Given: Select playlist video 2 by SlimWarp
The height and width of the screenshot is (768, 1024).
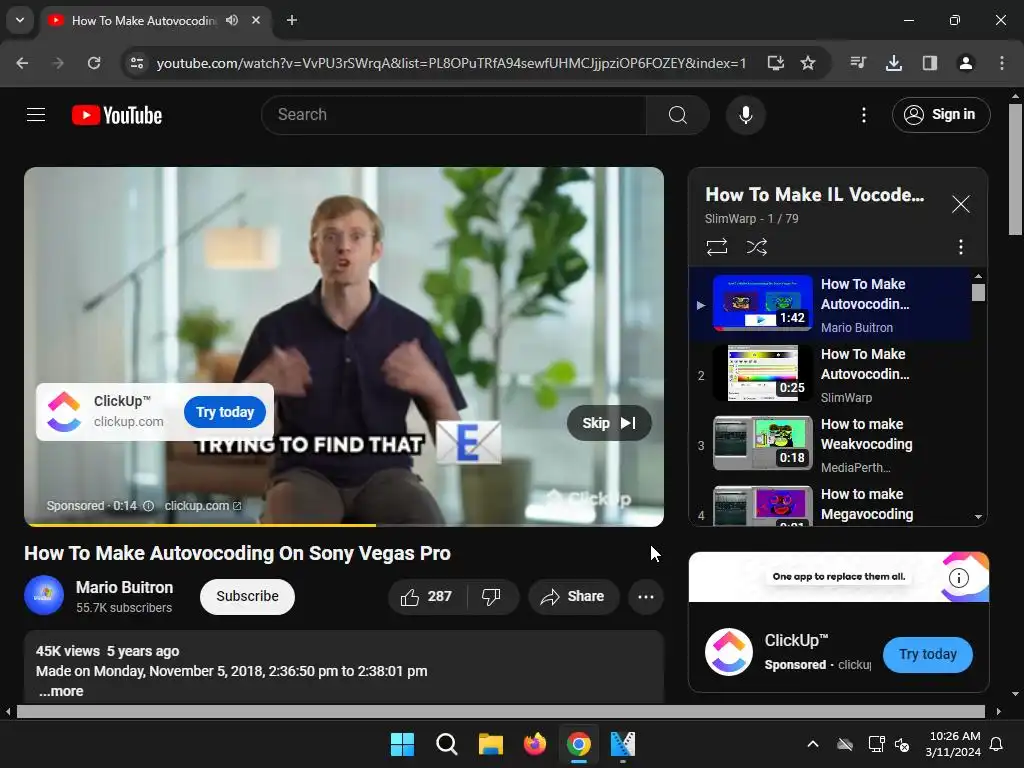Looking at the screenshot, I should (x=830, y=375).
